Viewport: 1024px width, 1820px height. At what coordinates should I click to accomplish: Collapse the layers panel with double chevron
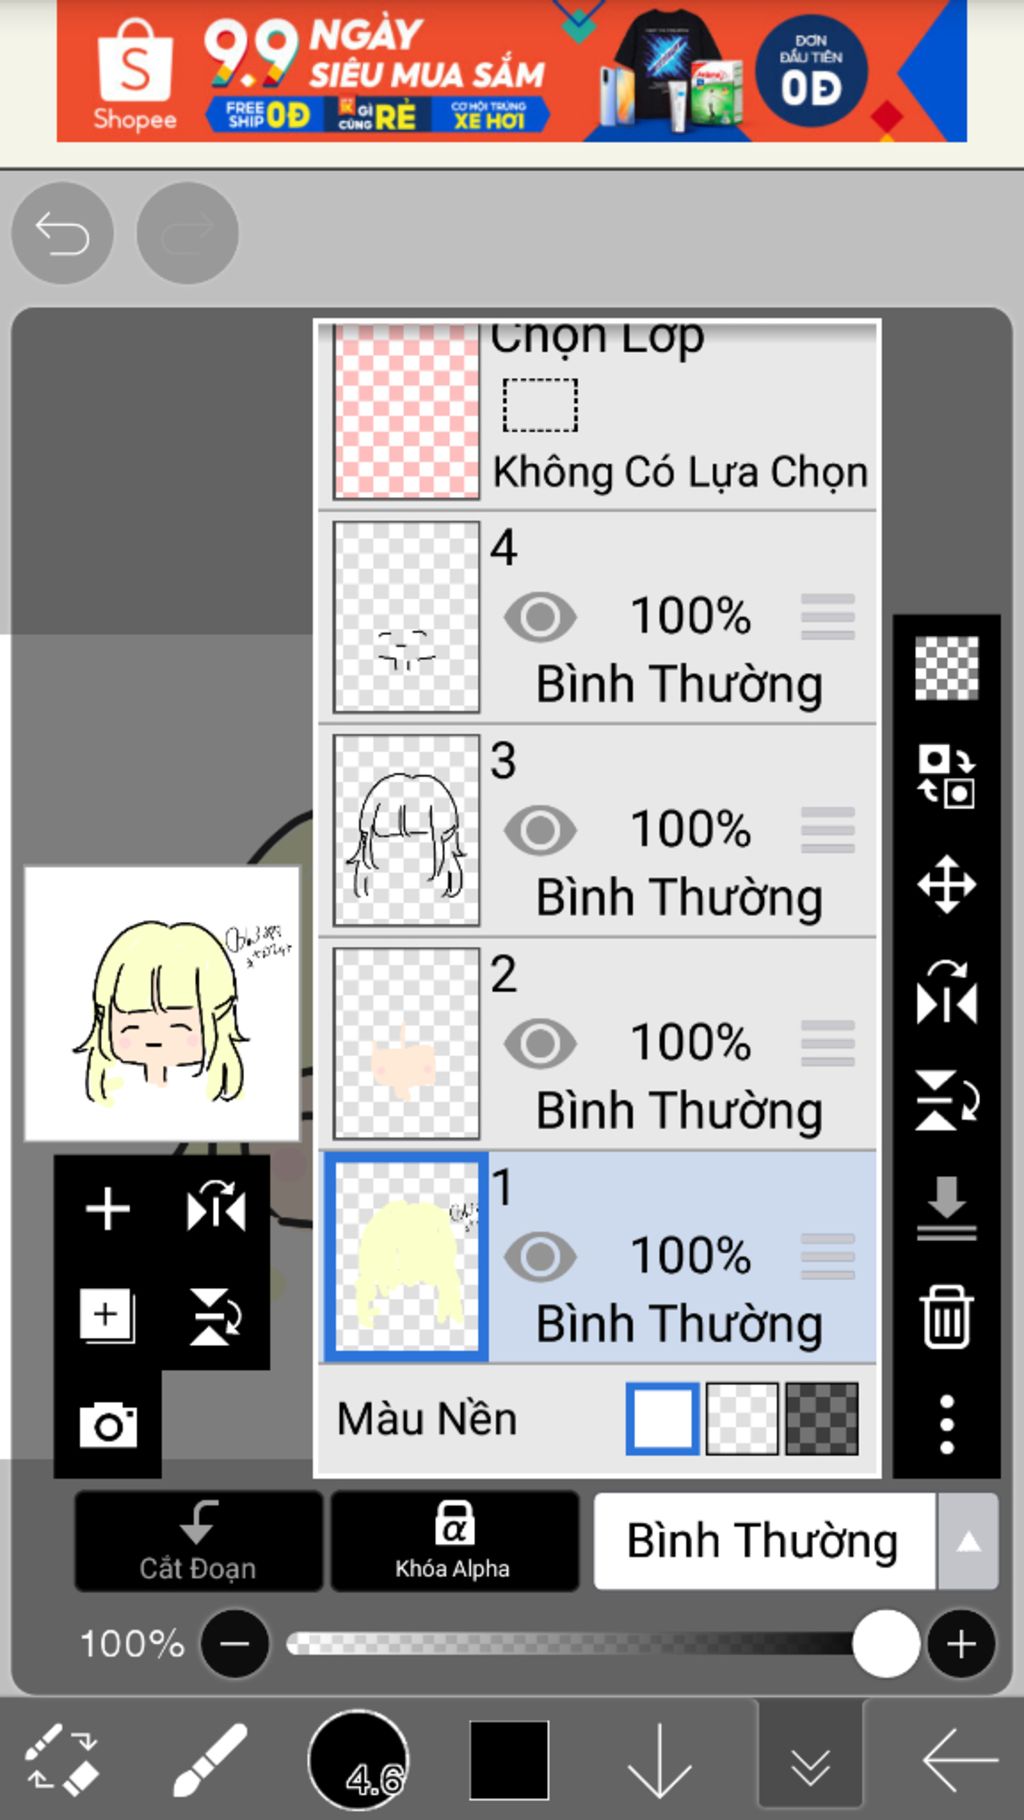pyautogui.click(x=810, y=1766)
